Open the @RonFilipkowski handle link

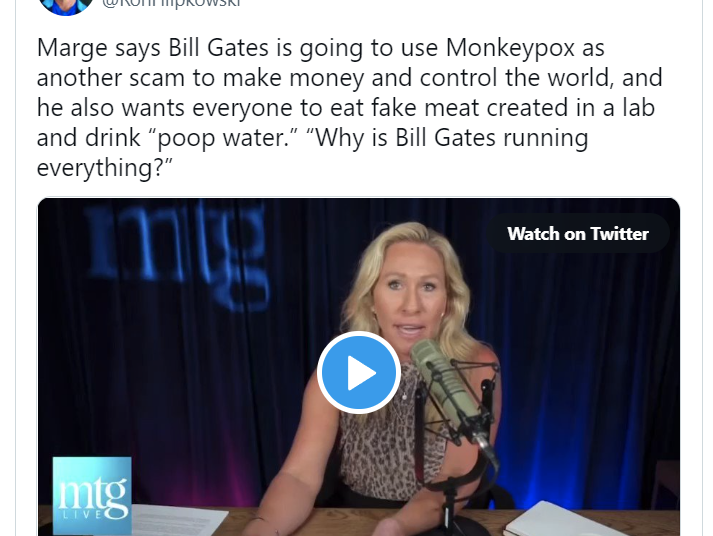coord(171,4)
